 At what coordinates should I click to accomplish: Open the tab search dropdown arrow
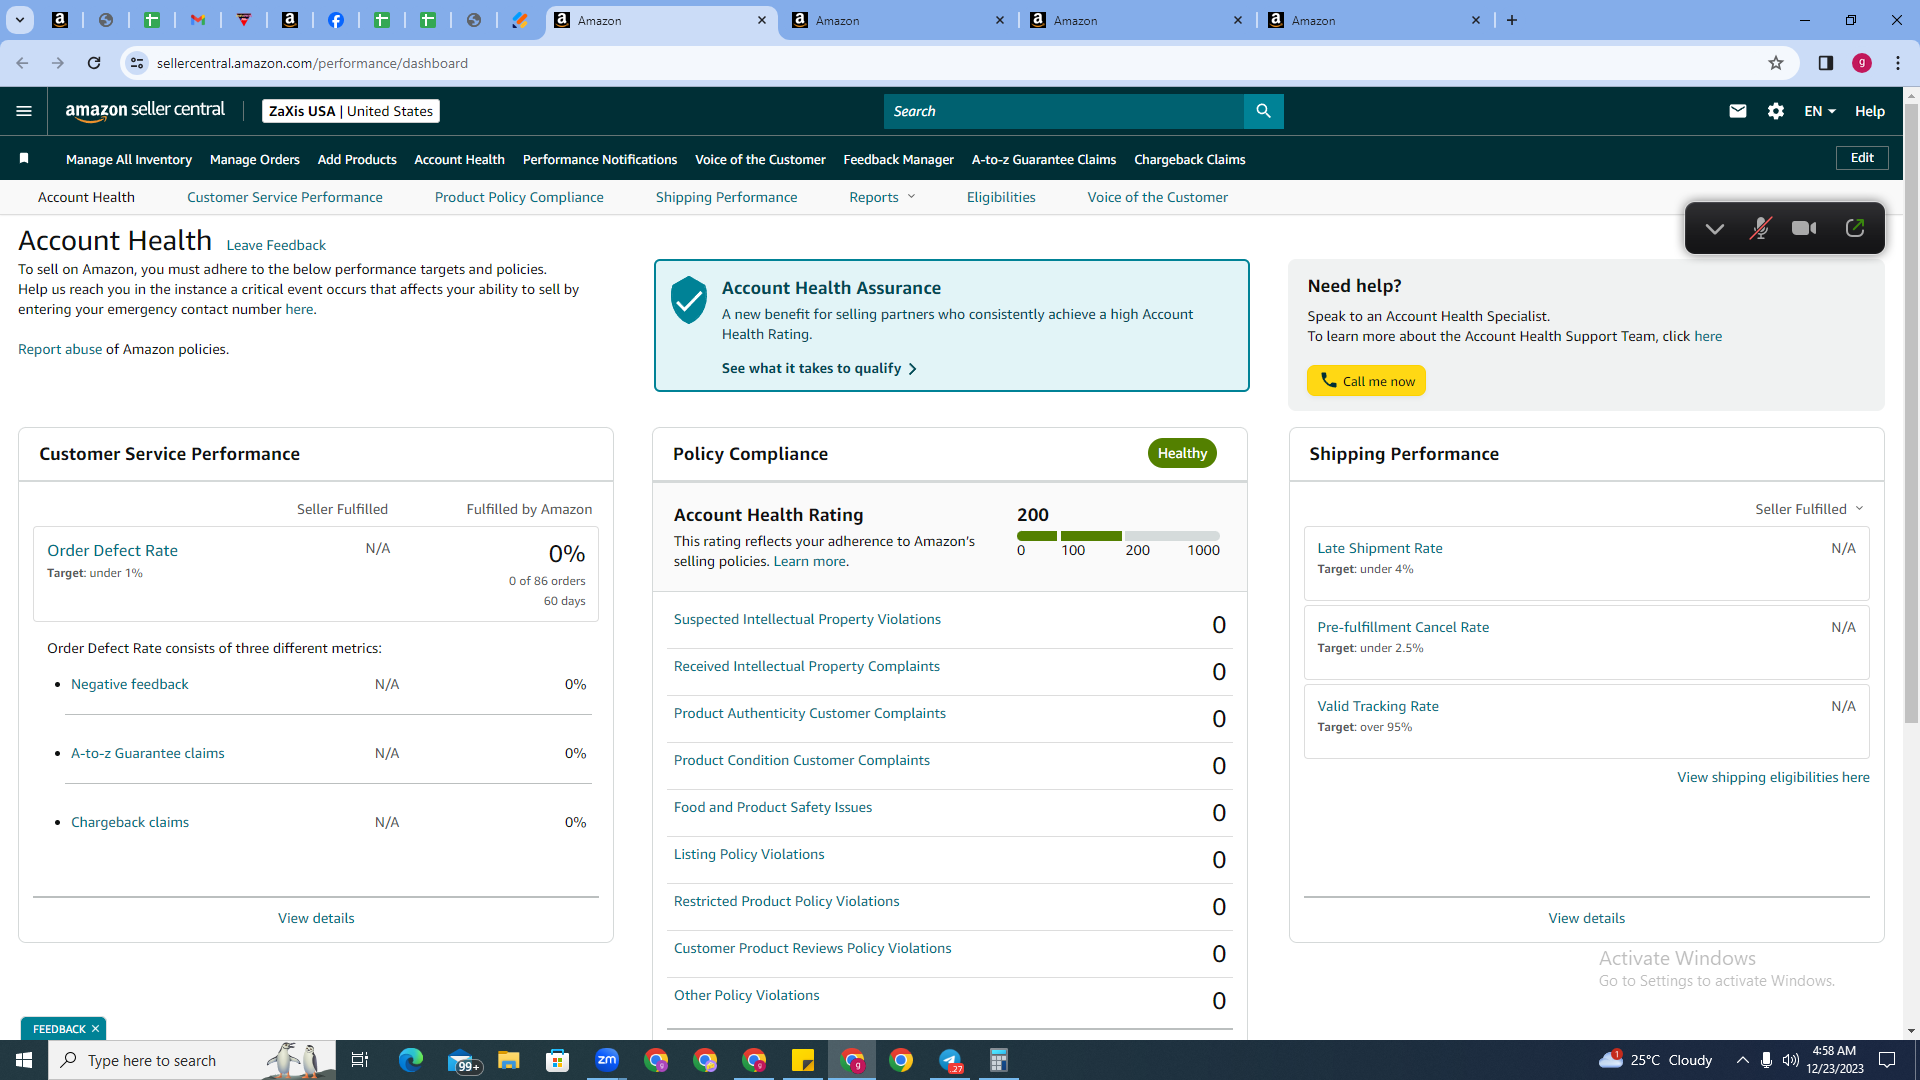(x=19, y=20)
